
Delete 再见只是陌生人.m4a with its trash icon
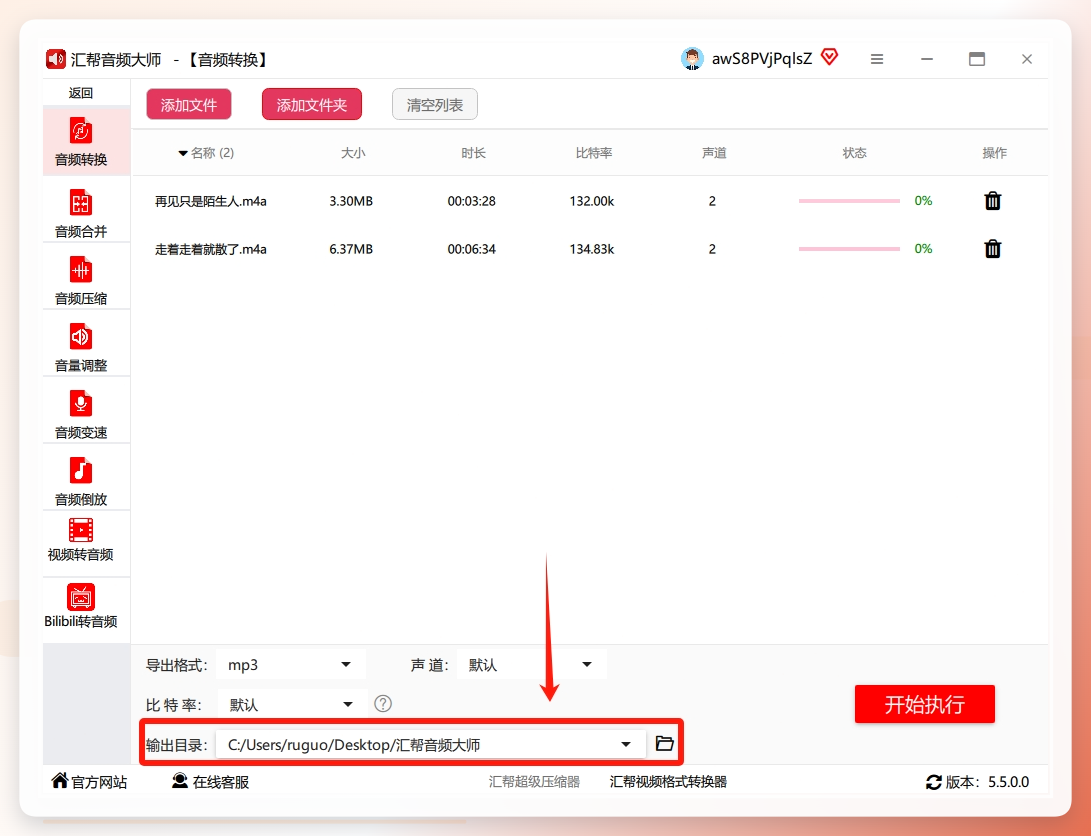coord(993,201)
